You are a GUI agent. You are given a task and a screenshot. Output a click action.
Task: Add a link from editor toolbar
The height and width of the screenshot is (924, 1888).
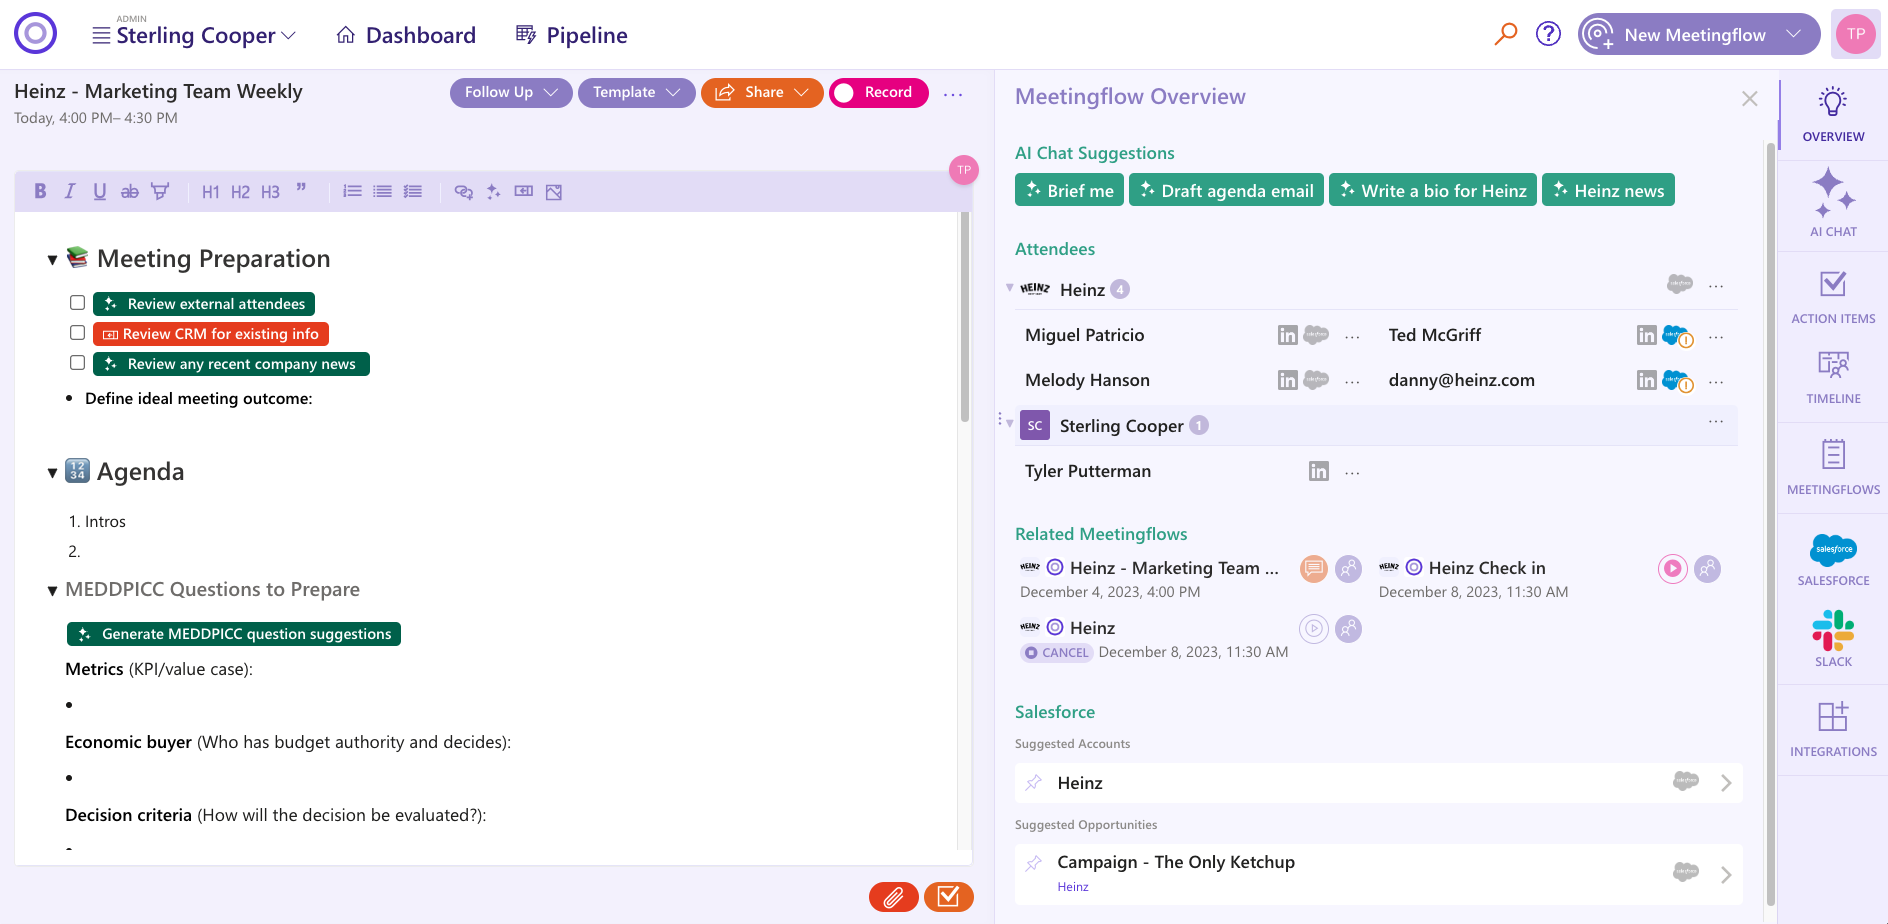pyautogui.click(x=463, y=192)
